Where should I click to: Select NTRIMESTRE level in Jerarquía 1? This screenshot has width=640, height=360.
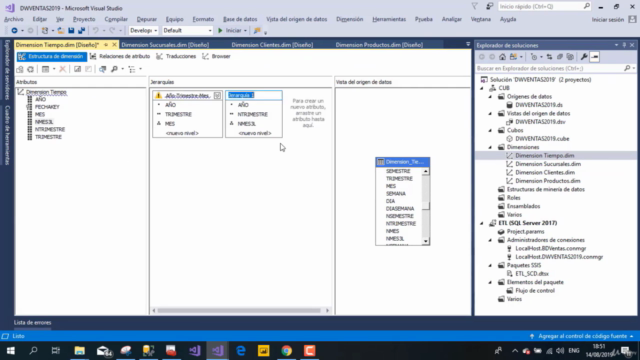[x=252, y=115]
